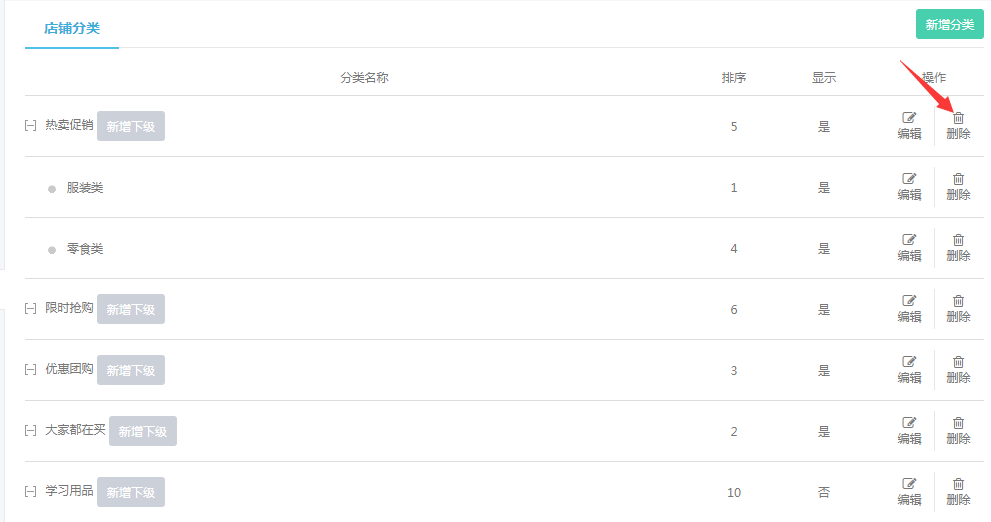991x522 pixels.
Task: Toggle expander beside 学习用品
Action: (x=31, y=492)
